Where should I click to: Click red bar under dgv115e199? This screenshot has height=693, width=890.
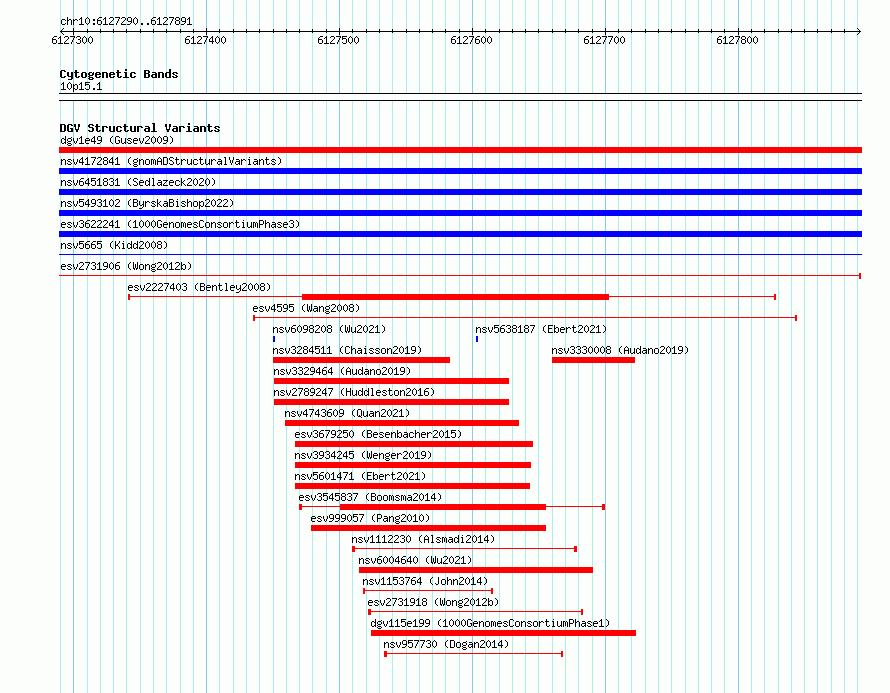click(x=503, y=633)
